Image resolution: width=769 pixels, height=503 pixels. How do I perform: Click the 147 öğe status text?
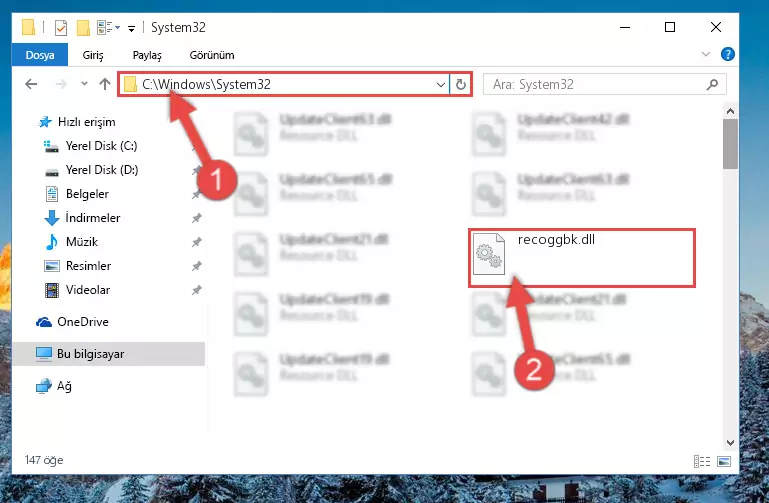[44, 460]
